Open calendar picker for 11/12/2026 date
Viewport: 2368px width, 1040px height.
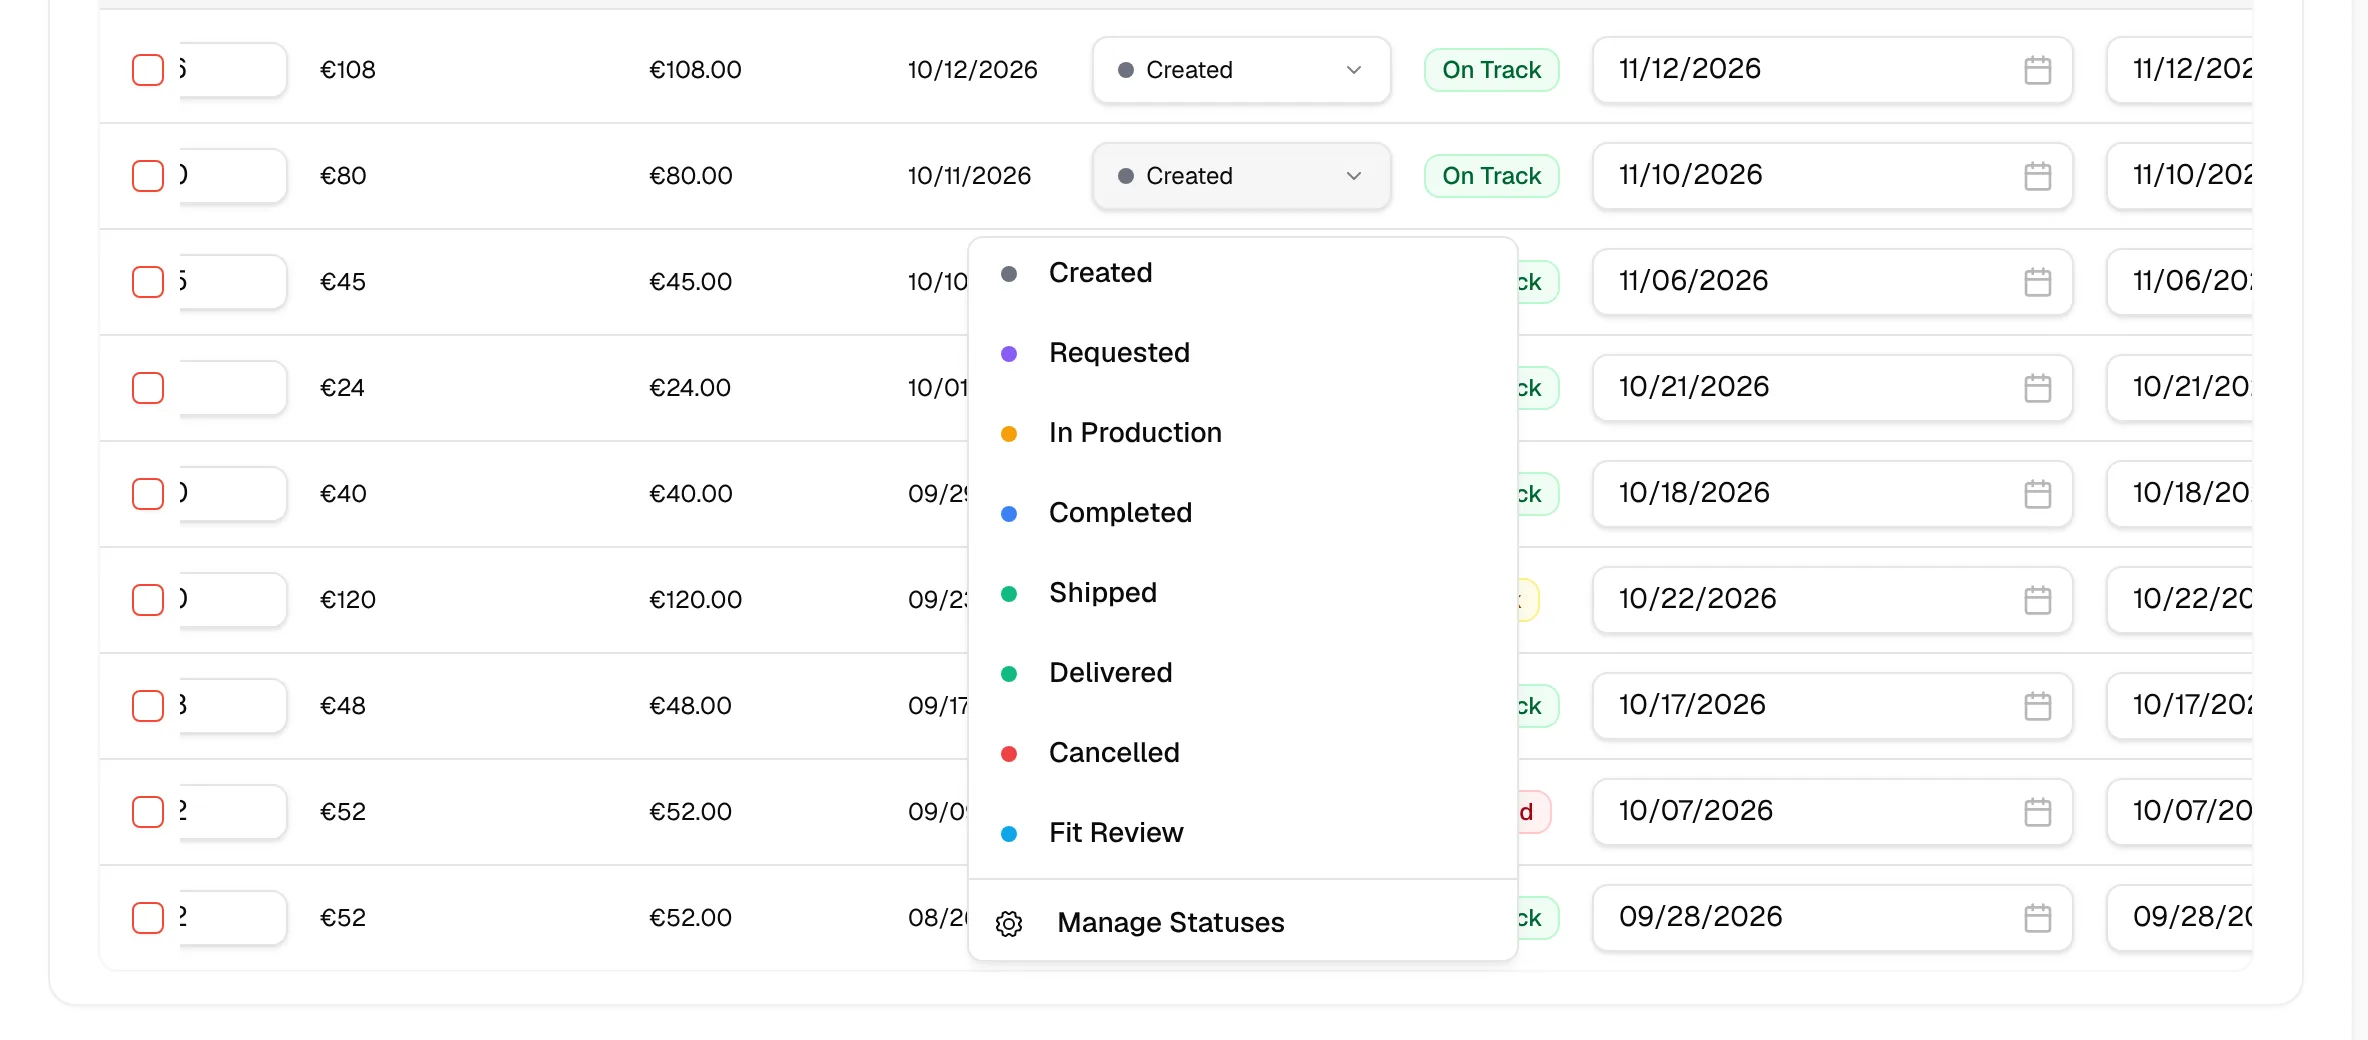click(2037, 70)
